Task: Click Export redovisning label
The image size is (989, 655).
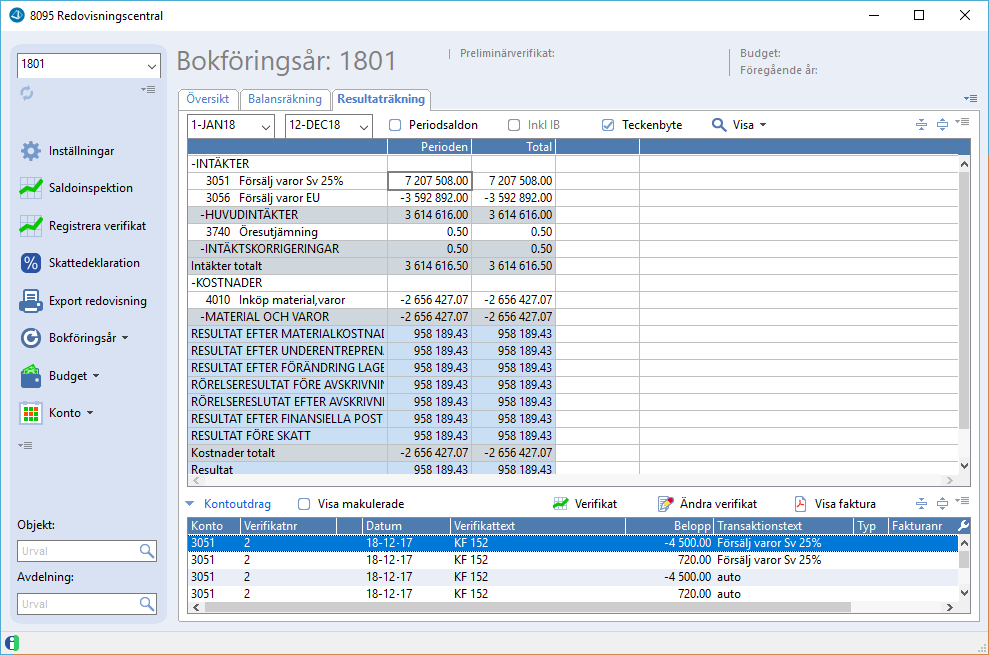Action: click(x=98, y=301)
